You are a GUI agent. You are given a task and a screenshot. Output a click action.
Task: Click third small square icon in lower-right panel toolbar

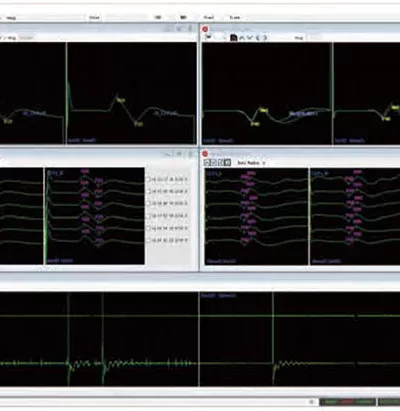point(220,163)
